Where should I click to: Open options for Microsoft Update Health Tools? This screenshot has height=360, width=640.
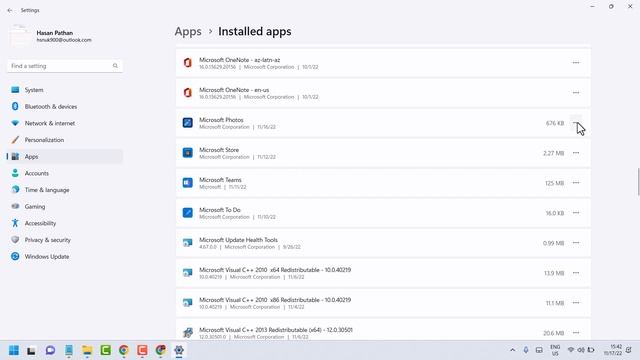(576, 243)
